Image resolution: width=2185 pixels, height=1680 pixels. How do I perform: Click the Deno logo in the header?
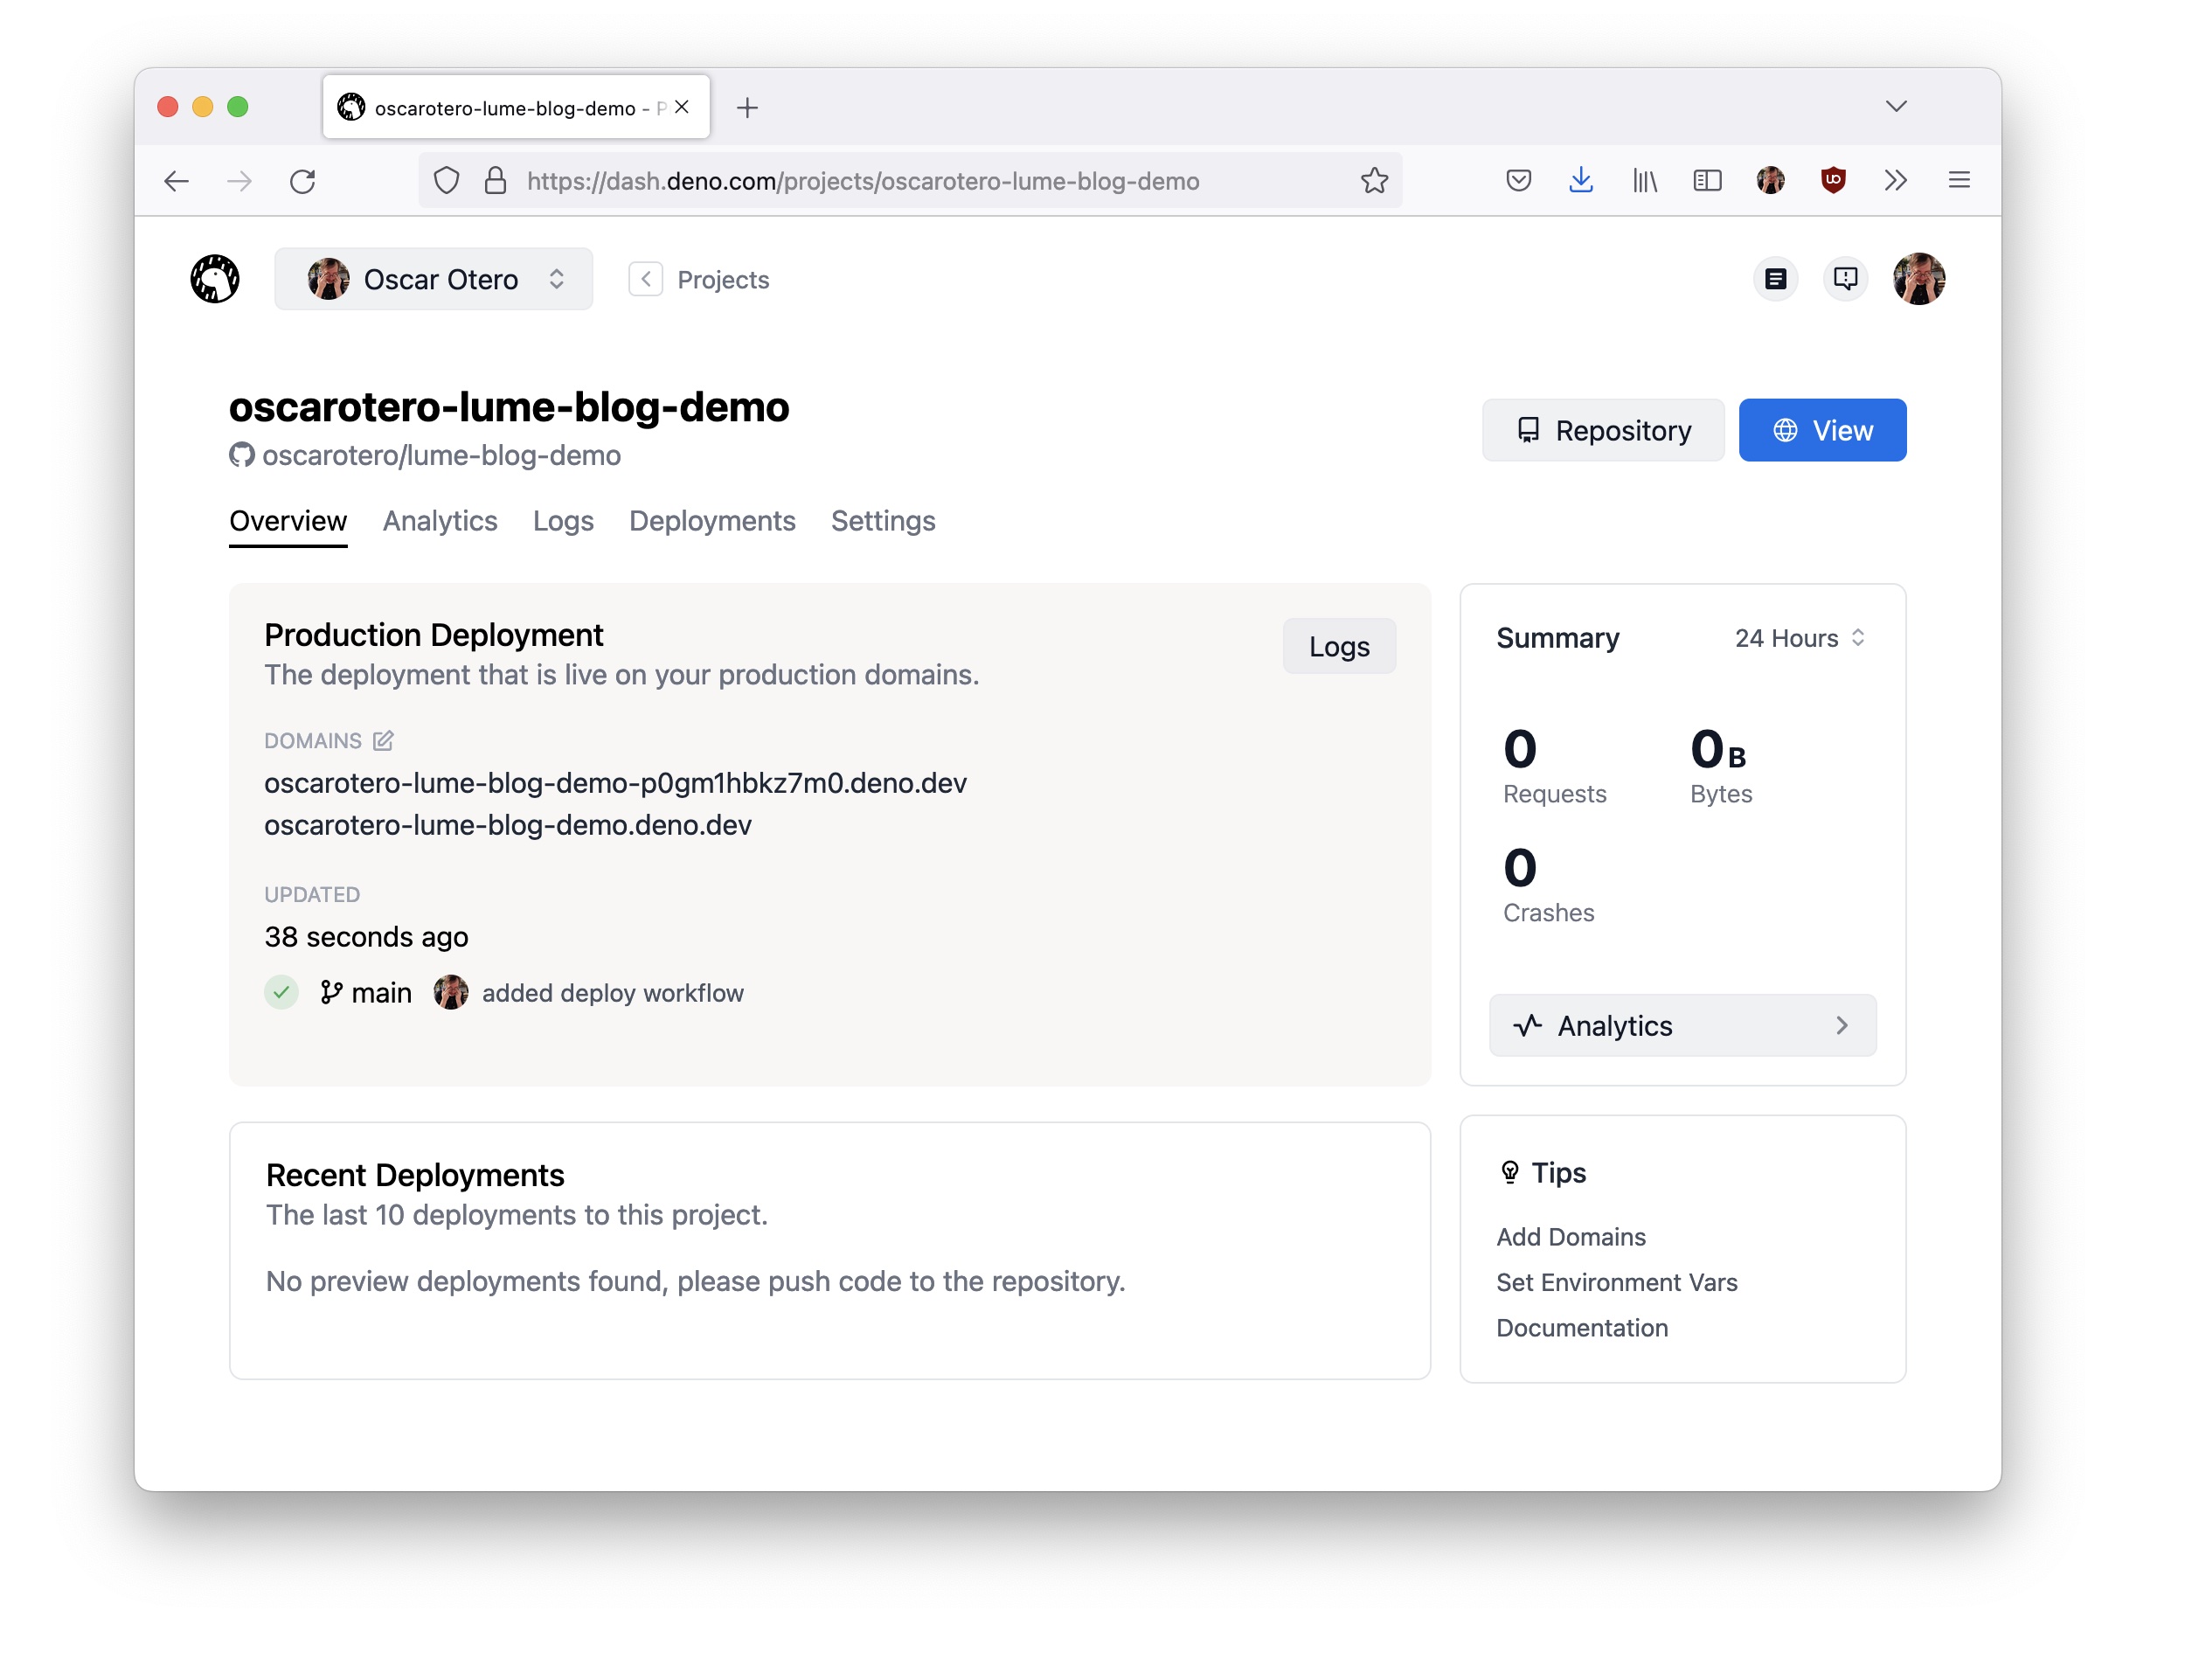(214, 279)
